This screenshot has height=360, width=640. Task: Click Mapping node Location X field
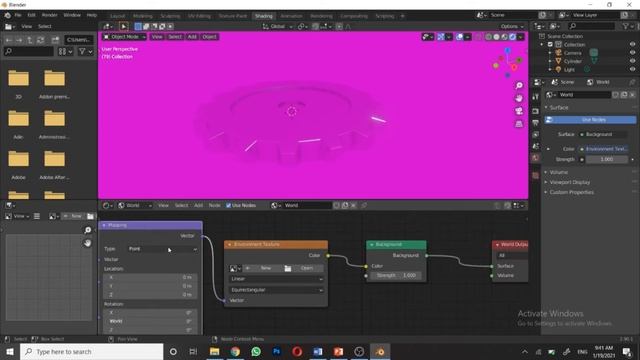(x=150, y=277)
